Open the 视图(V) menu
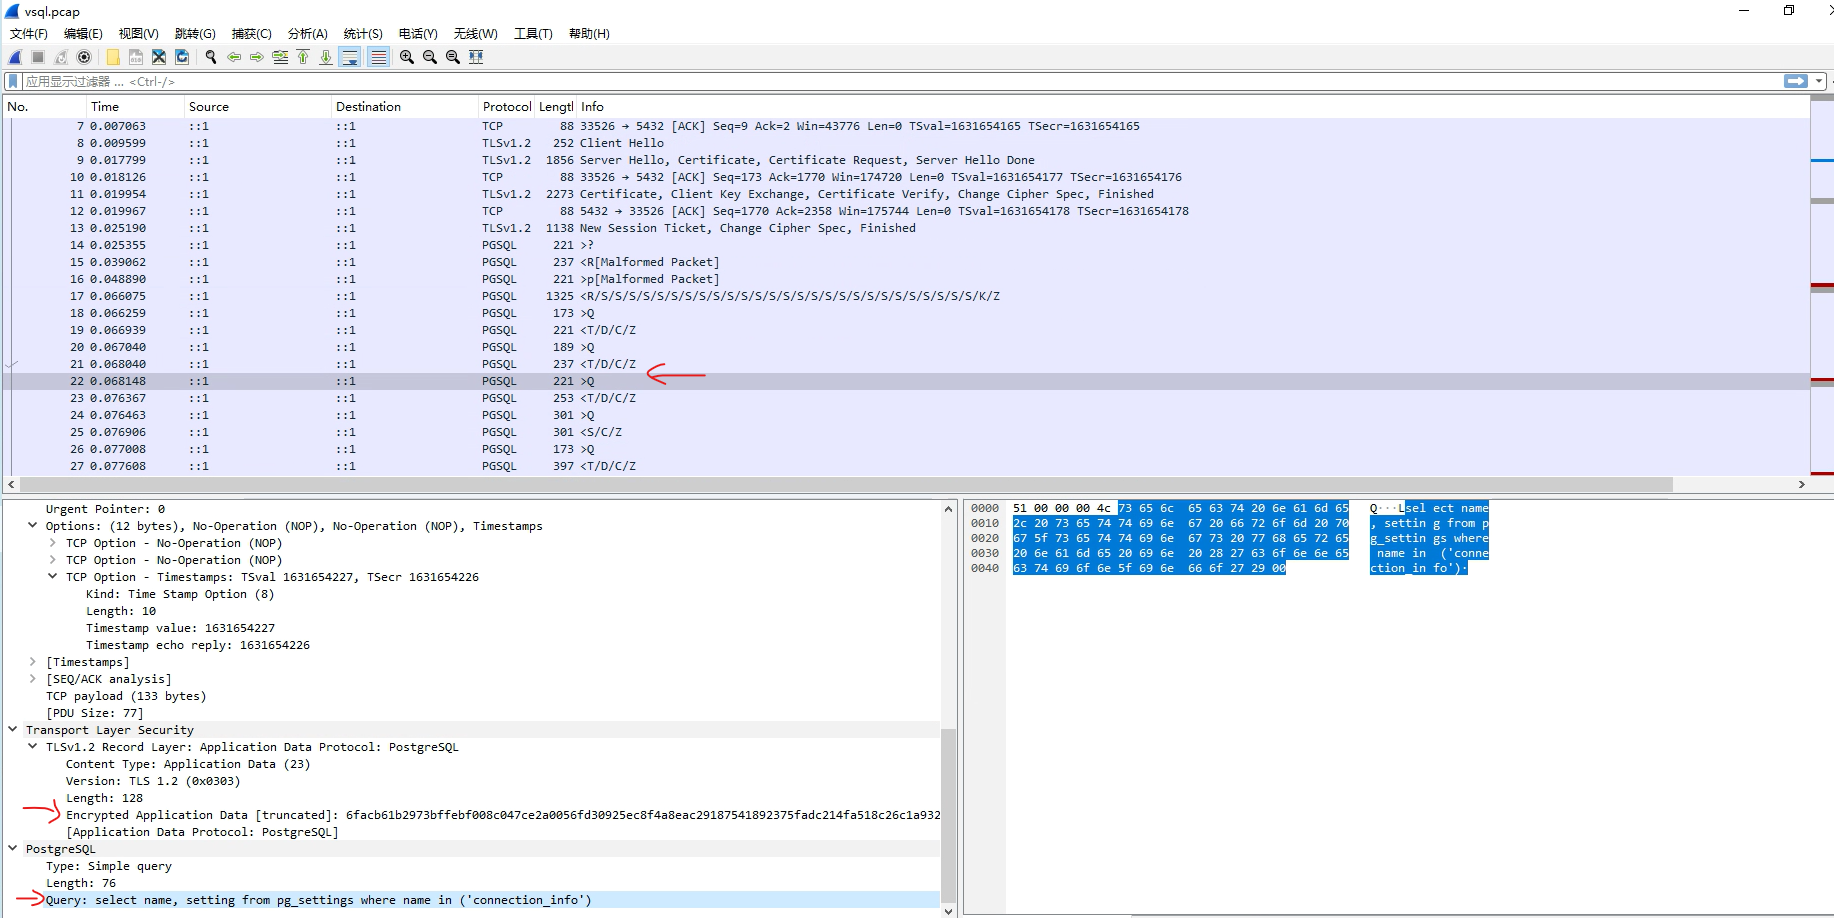1834x918 pixels. pos(138,34)
